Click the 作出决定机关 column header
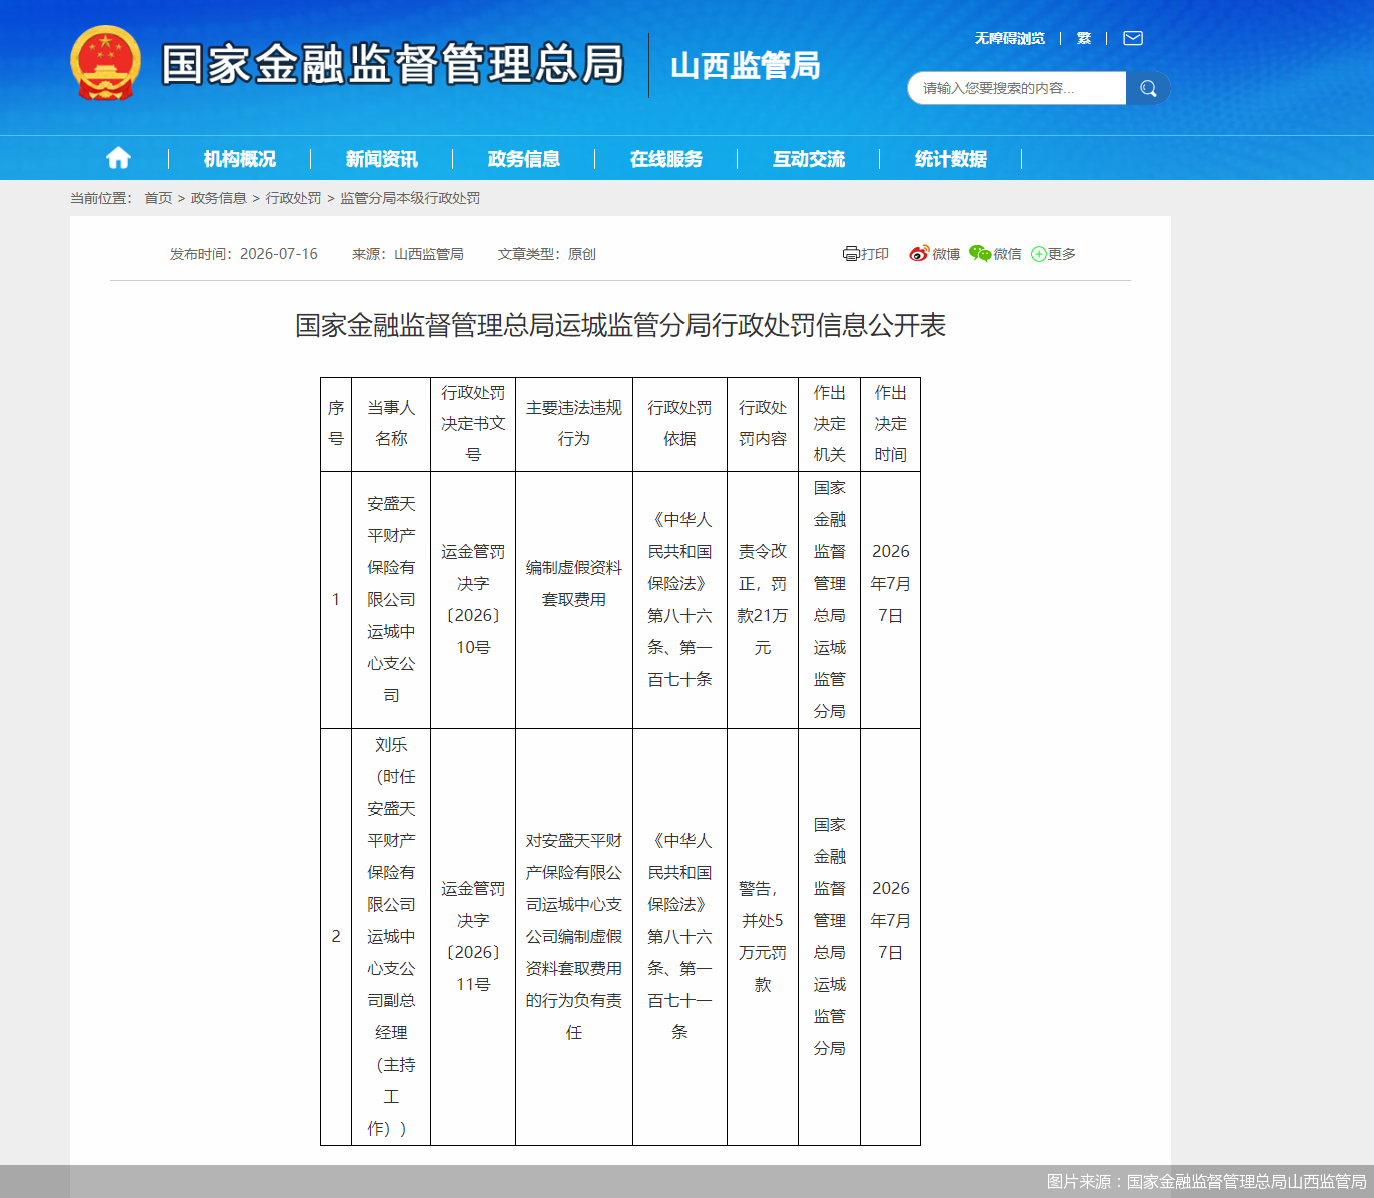The width and height of the screenshot is (1374, 1198). (830, 424)
